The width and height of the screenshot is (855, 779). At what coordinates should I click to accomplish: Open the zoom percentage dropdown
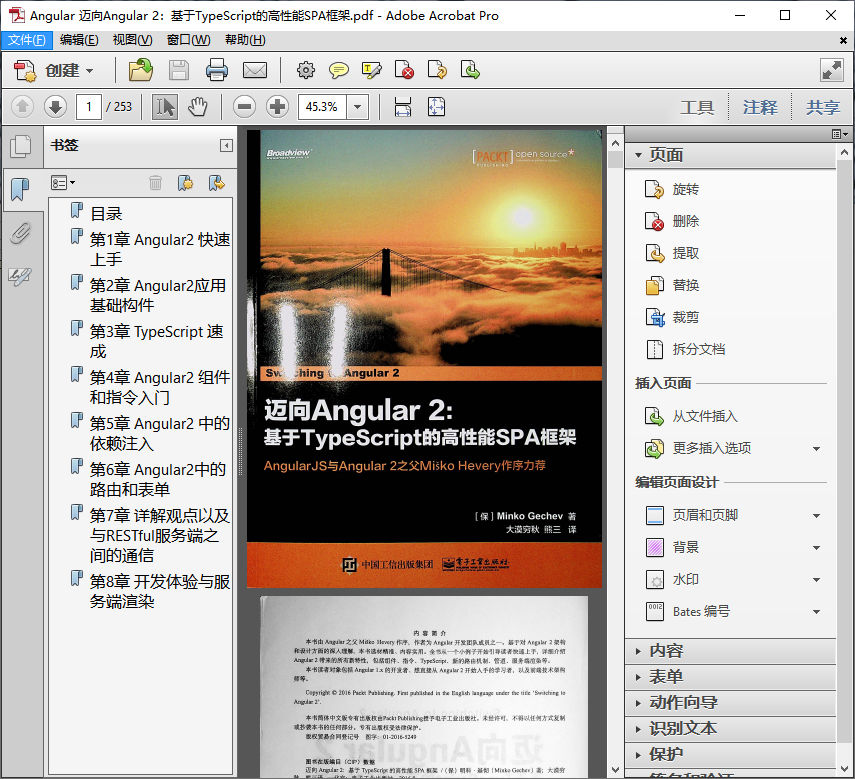click(x=358, y=107)
